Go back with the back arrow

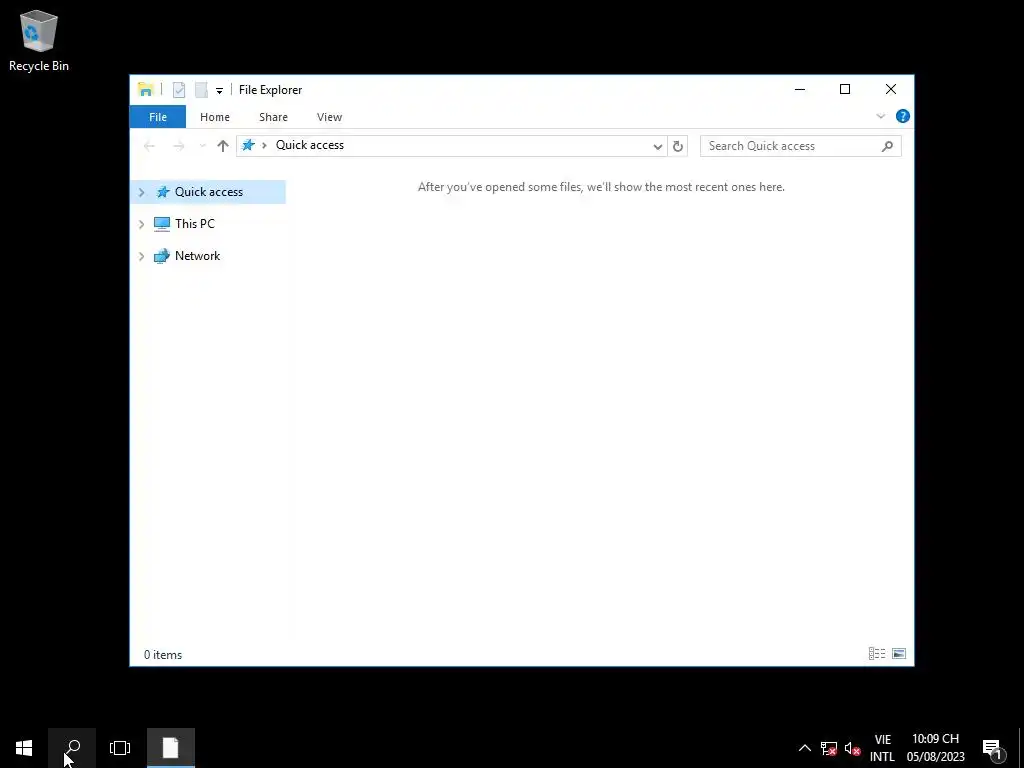pos(149,146)
